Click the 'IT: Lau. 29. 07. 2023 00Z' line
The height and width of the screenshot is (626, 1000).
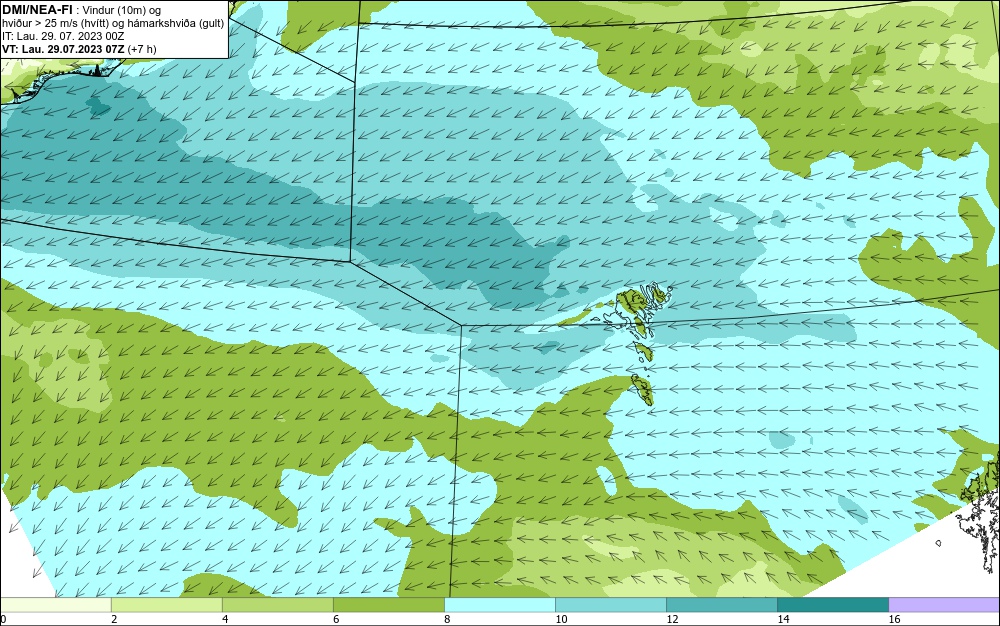pyautogui.click(x=63, y=36)
